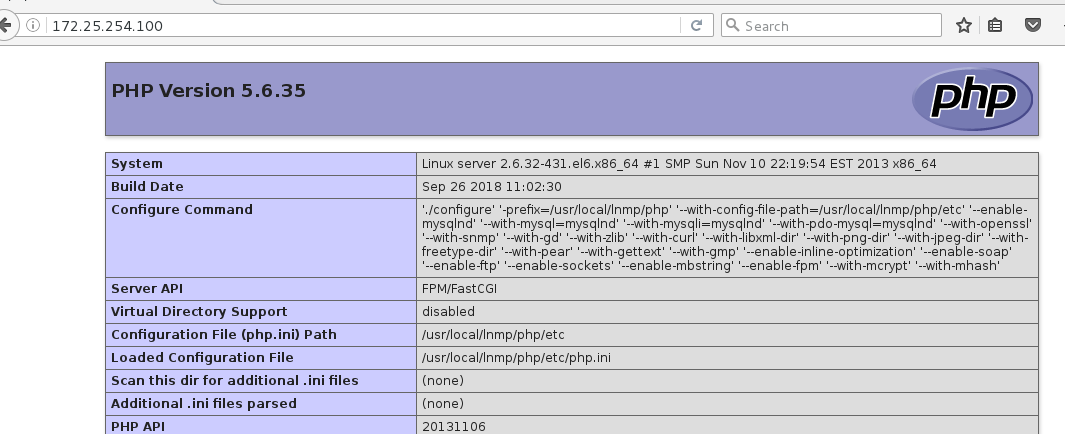Image resolution: width=1065 pixels, height=434 pixels.
Task: Click the search magnifier icon
Action: [732, 26]
